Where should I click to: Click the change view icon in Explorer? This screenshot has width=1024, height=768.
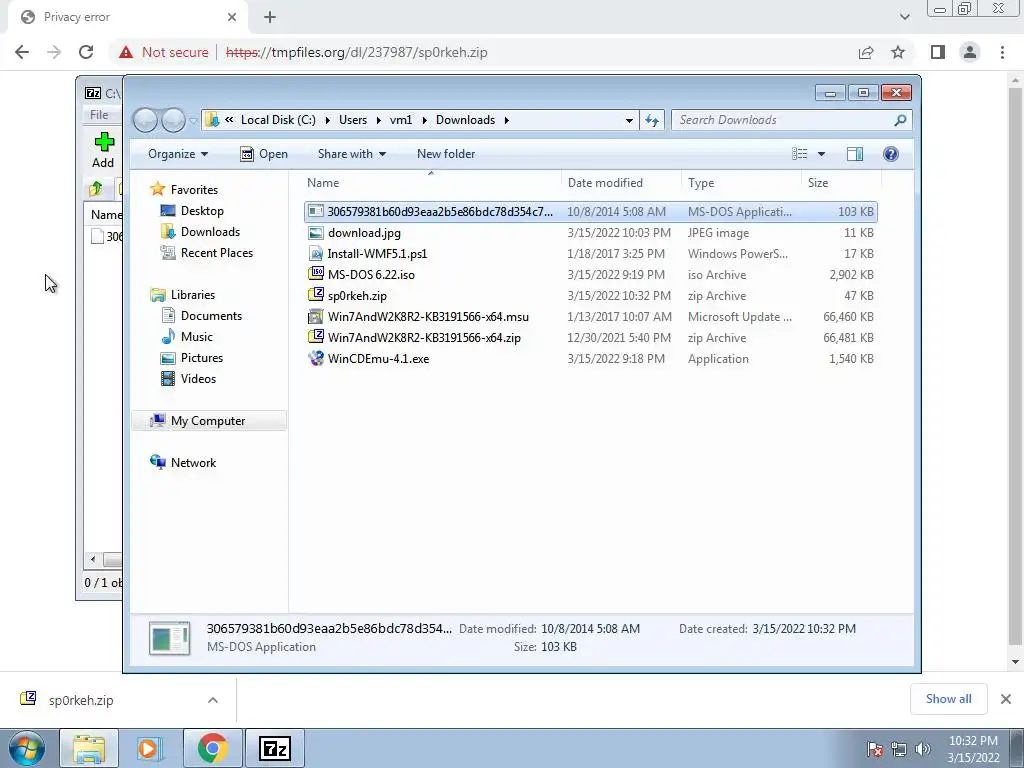tap(799, 153)
